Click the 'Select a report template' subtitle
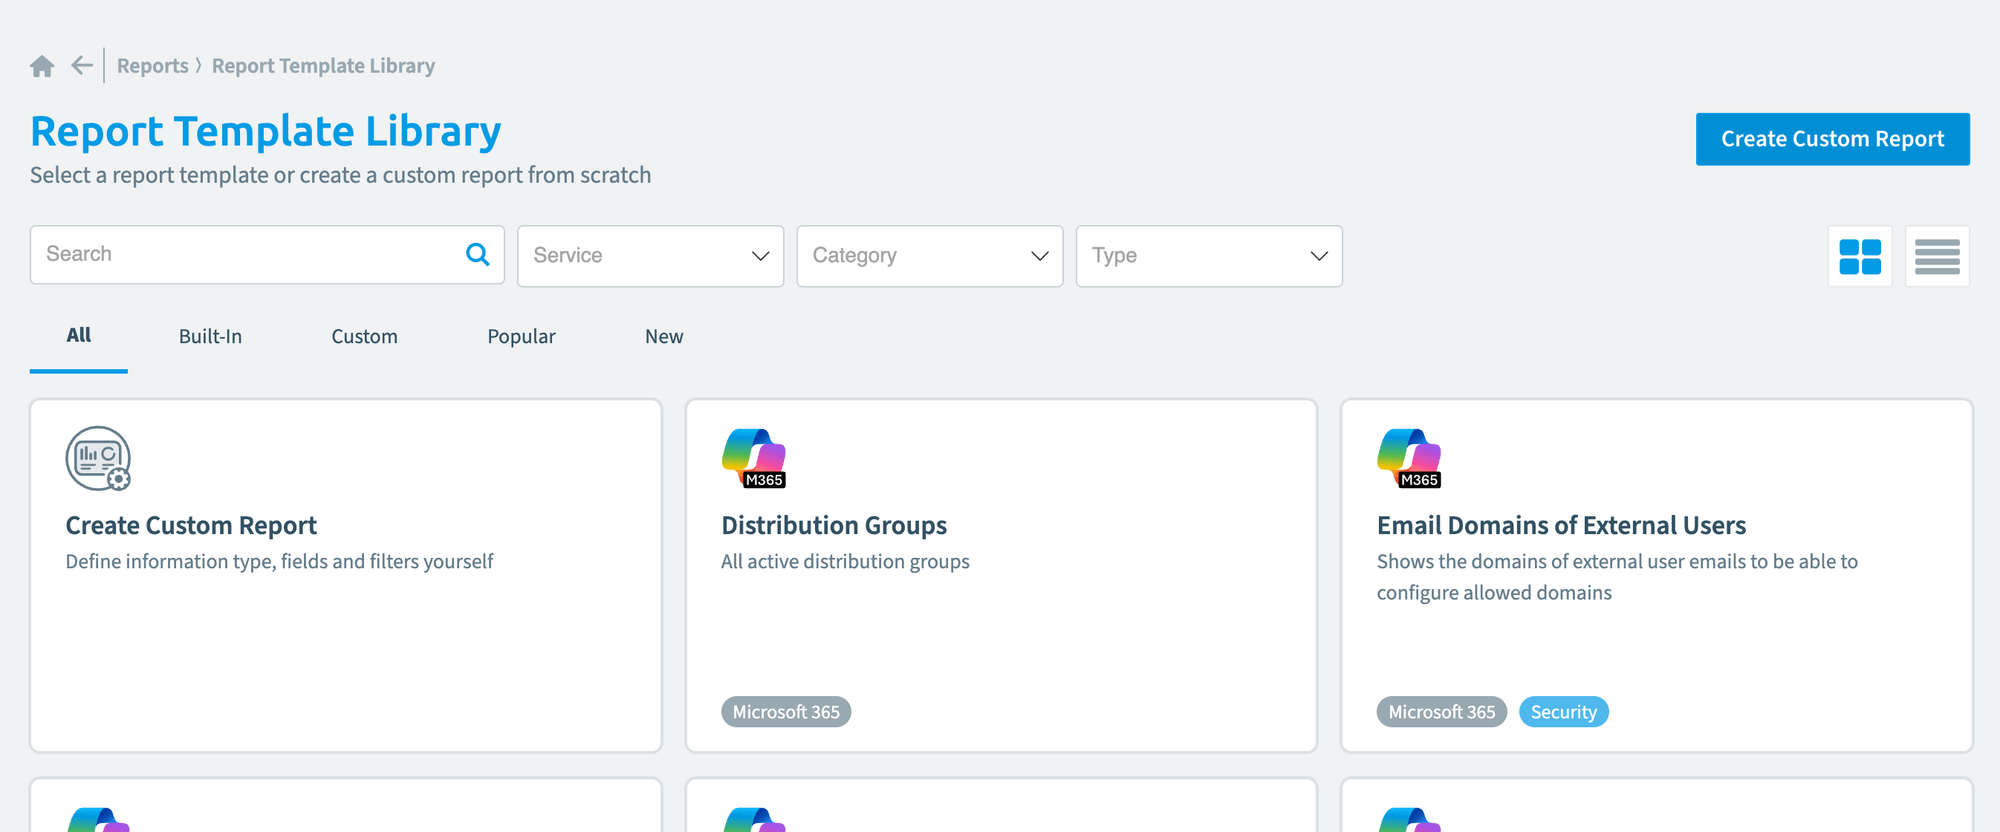This screenshot has width=2000, height=832. [340, 175]
